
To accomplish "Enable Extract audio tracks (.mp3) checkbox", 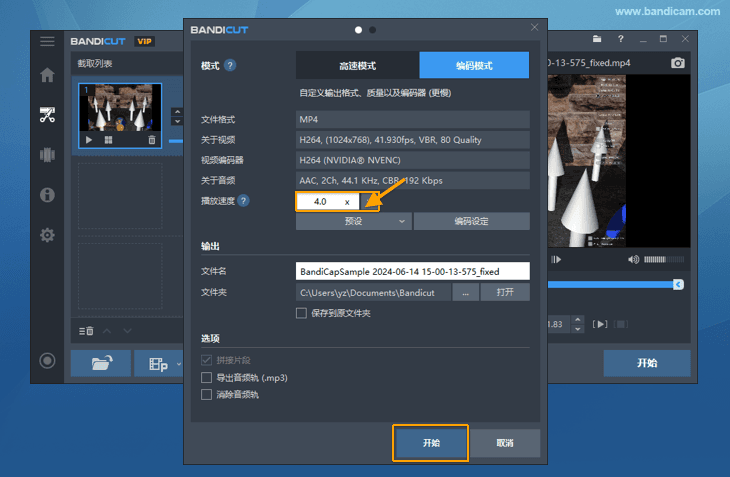I will point(206,377).
